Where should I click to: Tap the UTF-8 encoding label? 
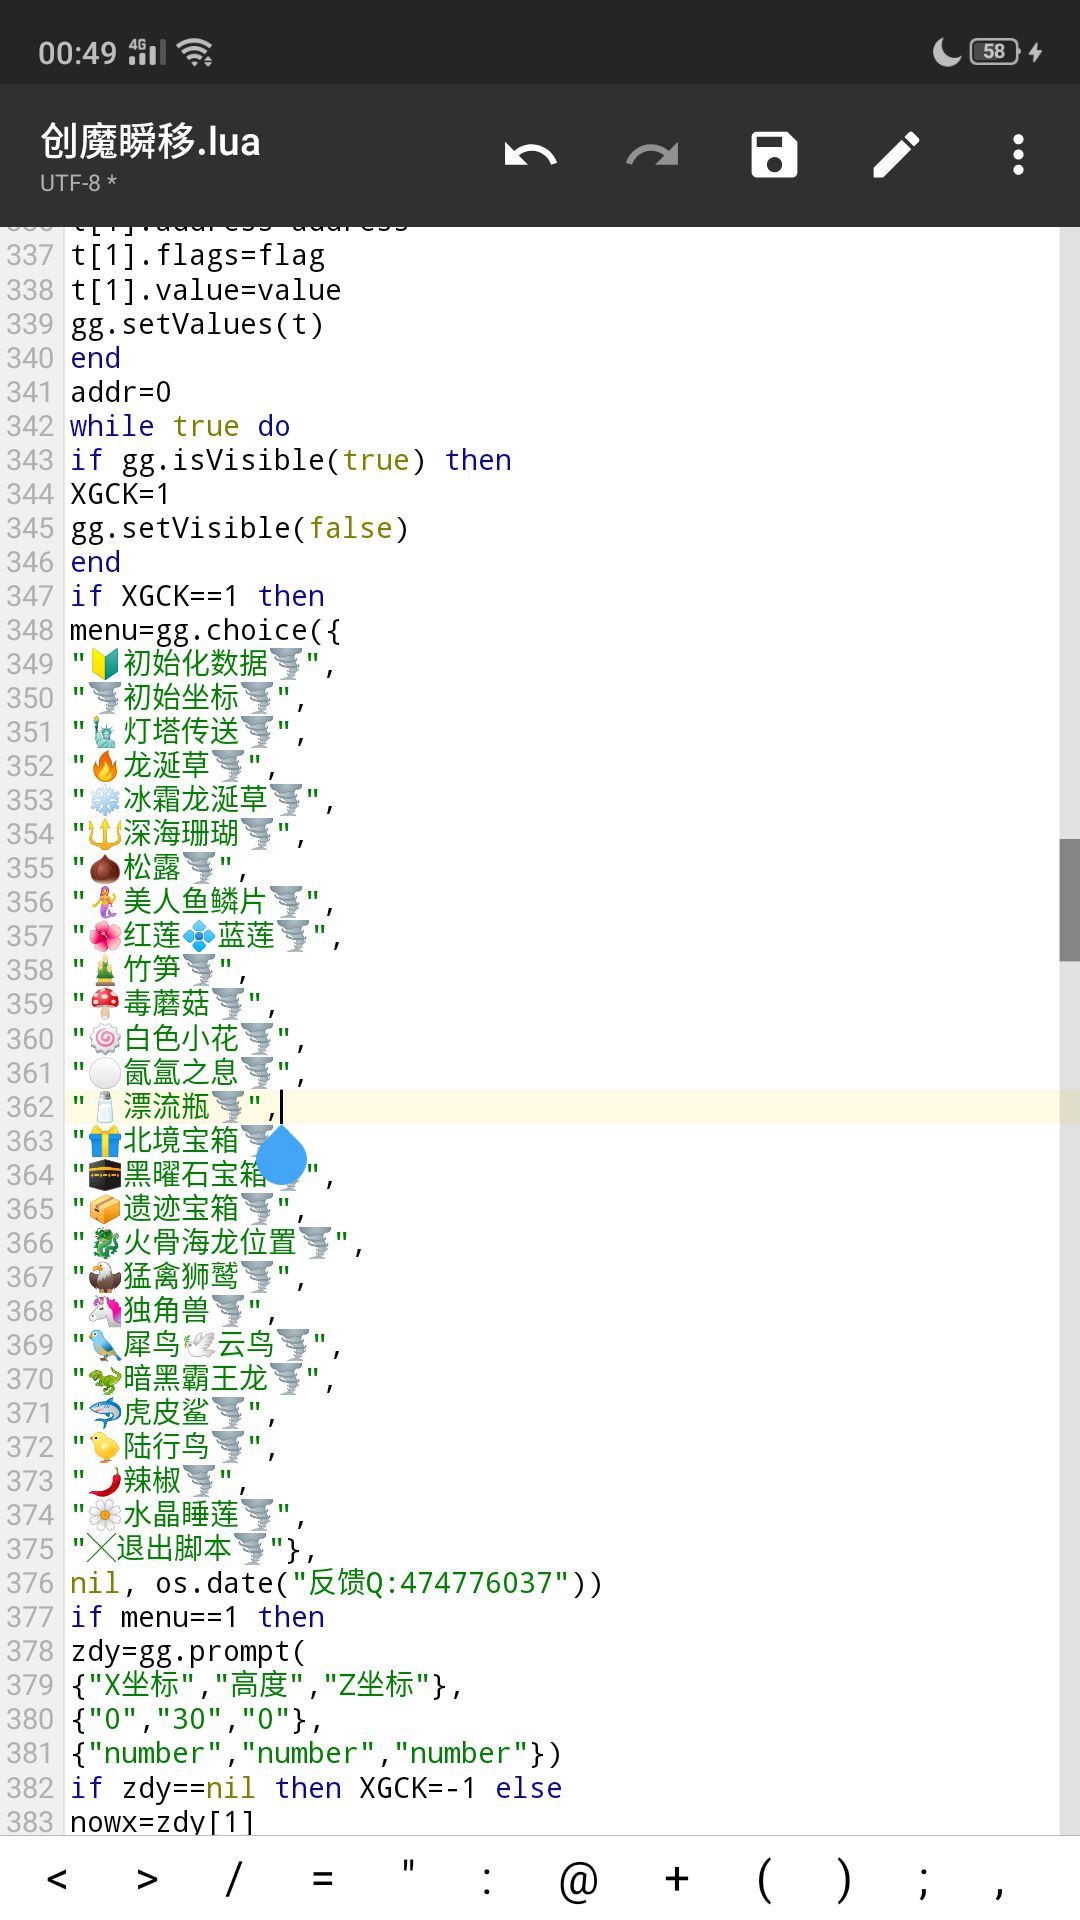(x=78, y=183)
